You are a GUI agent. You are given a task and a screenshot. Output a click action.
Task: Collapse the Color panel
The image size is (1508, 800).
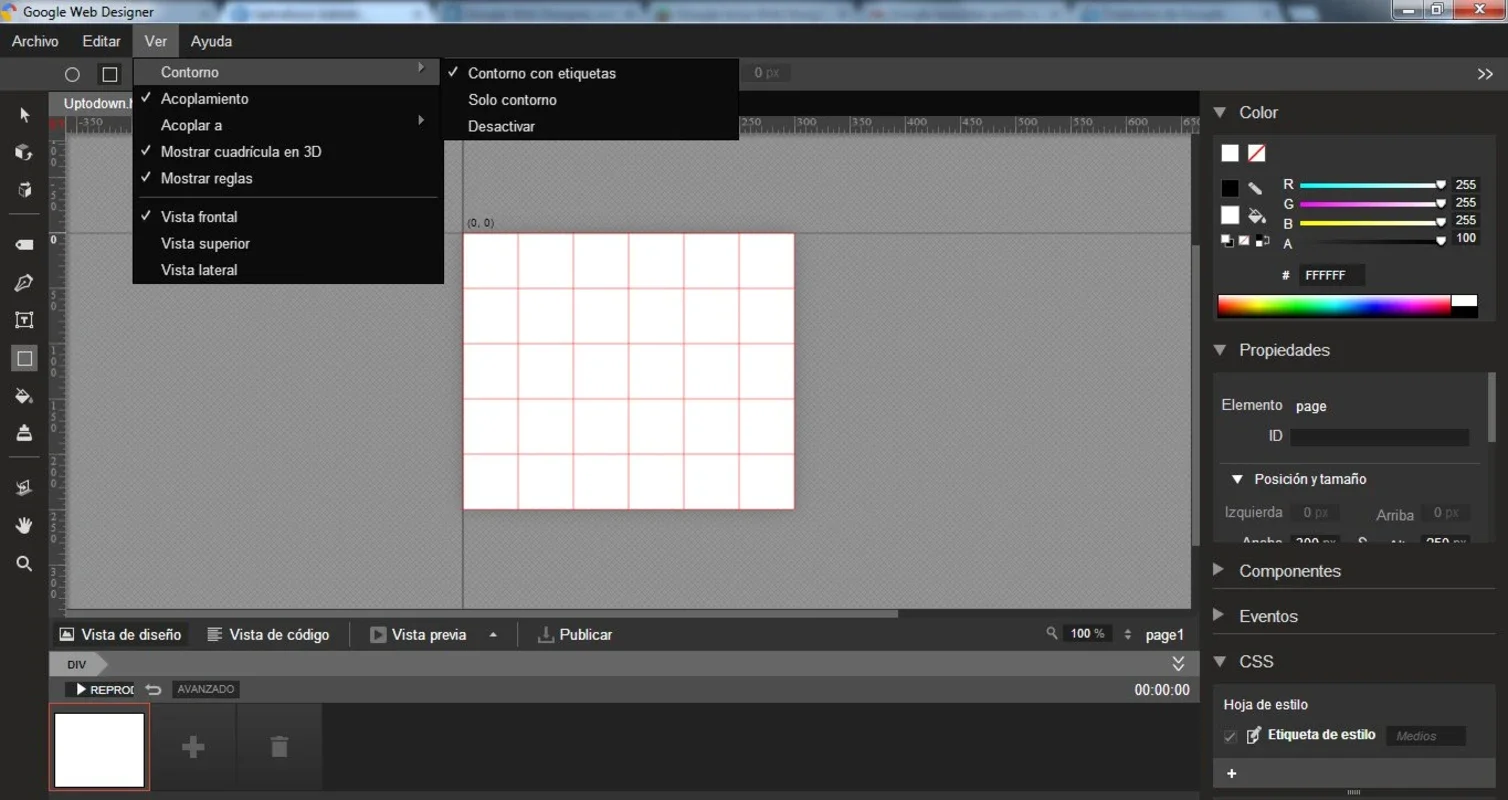[1219, 112]
